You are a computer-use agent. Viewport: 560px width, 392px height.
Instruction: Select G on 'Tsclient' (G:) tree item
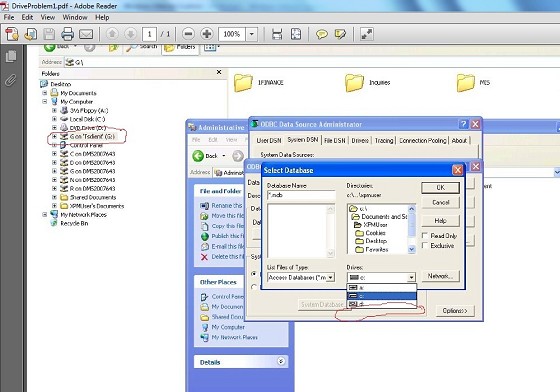(x=92, y=136)
